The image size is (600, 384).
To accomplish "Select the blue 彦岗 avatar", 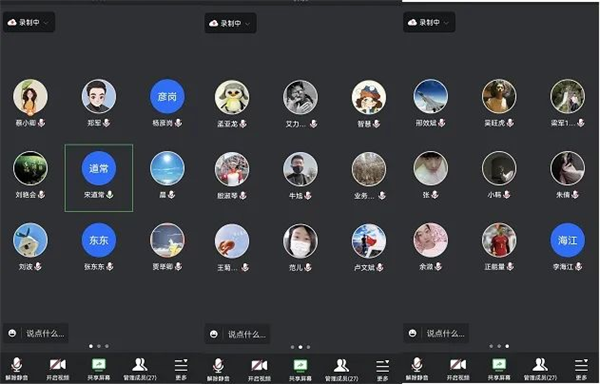I will pyautogui.click(x=167, y=96).
